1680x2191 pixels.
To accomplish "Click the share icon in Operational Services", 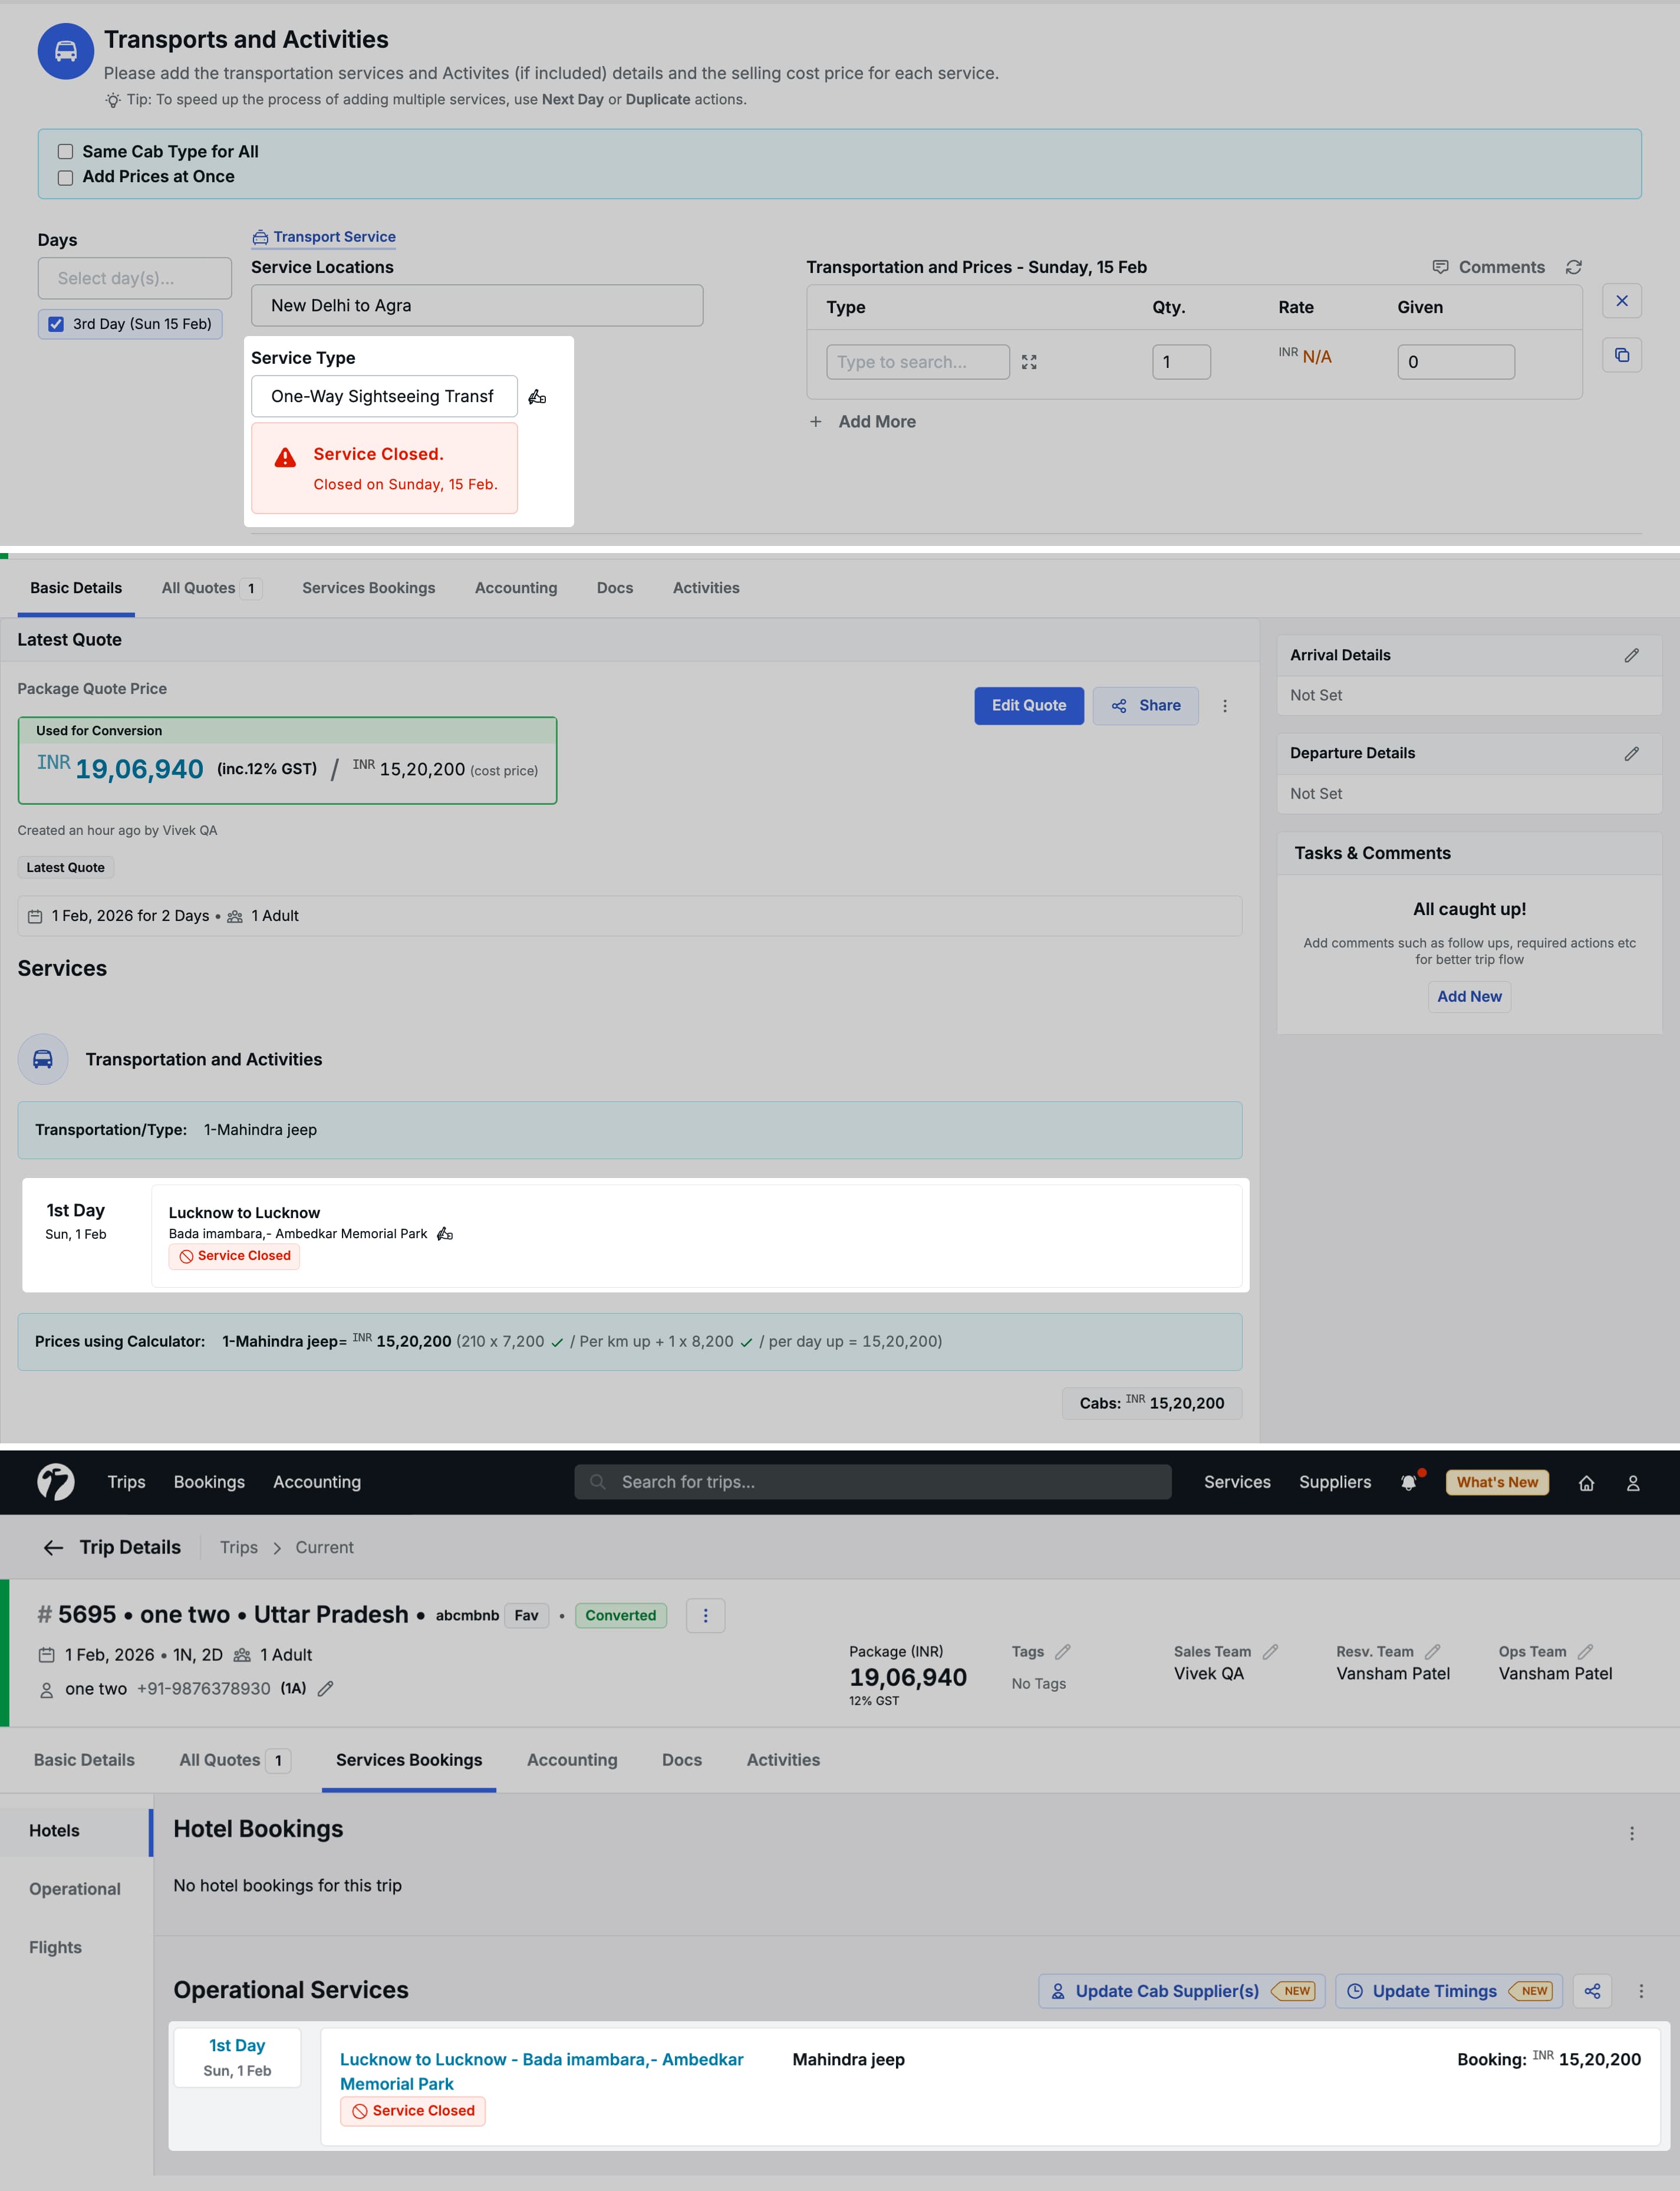I will (1592, 1991).
